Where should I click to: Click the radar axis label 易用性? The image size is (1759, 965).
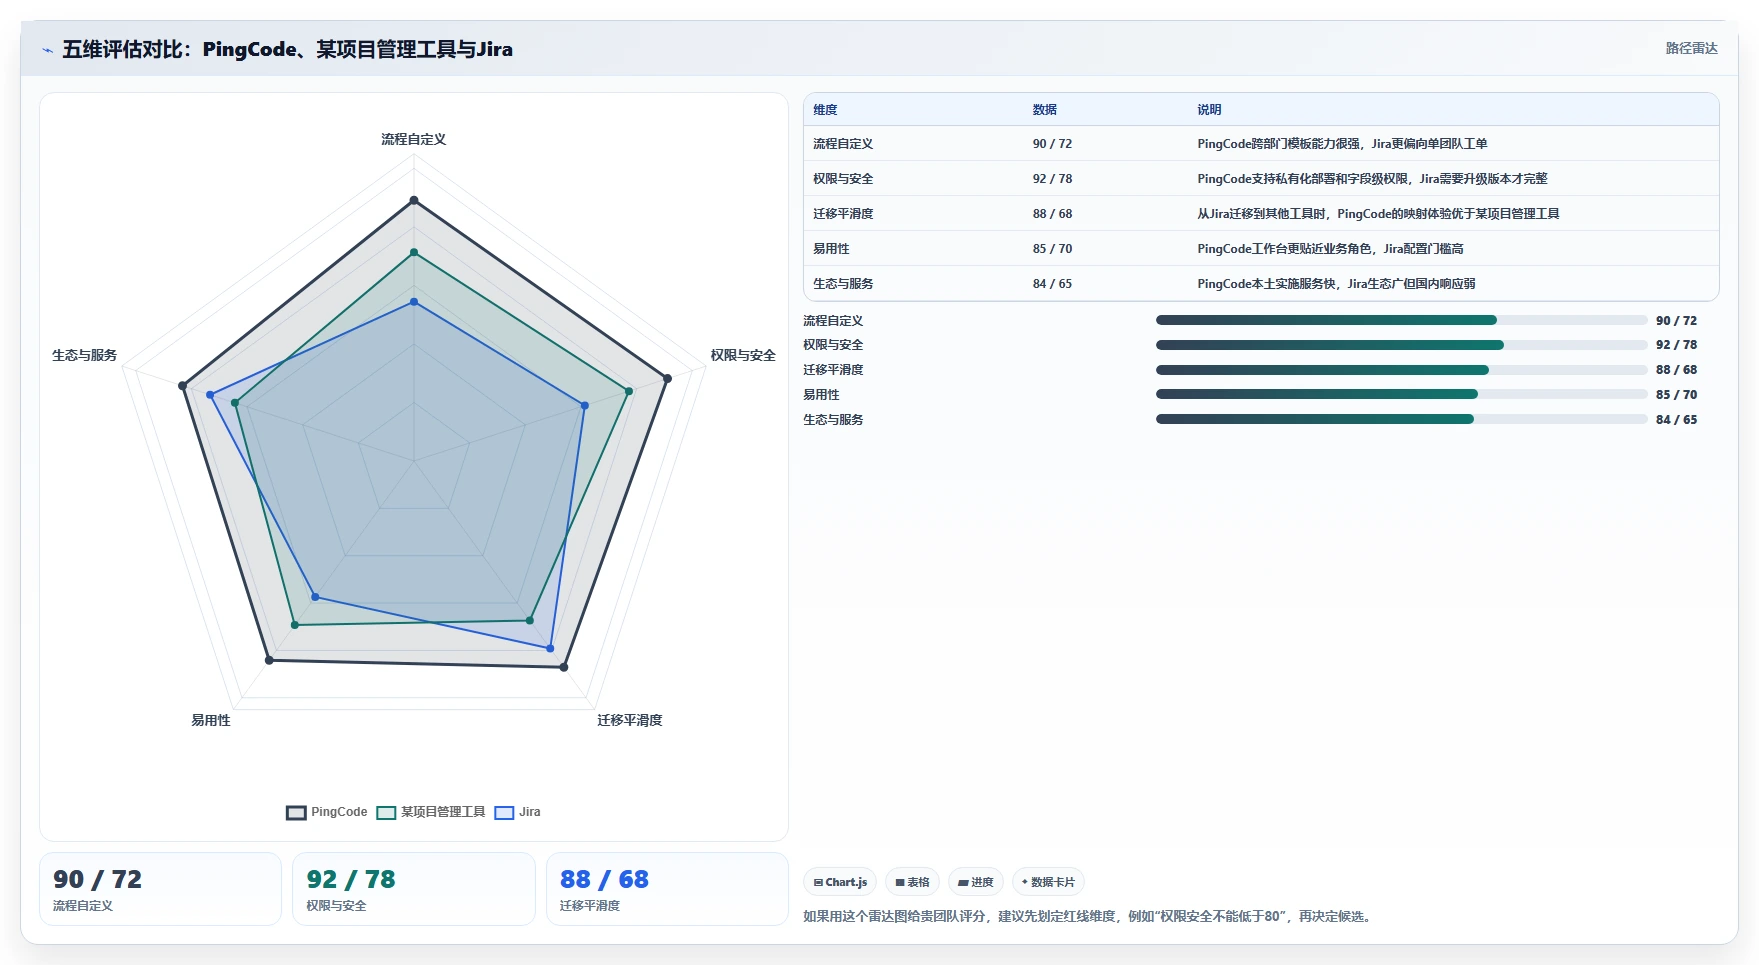coord(211,720)
